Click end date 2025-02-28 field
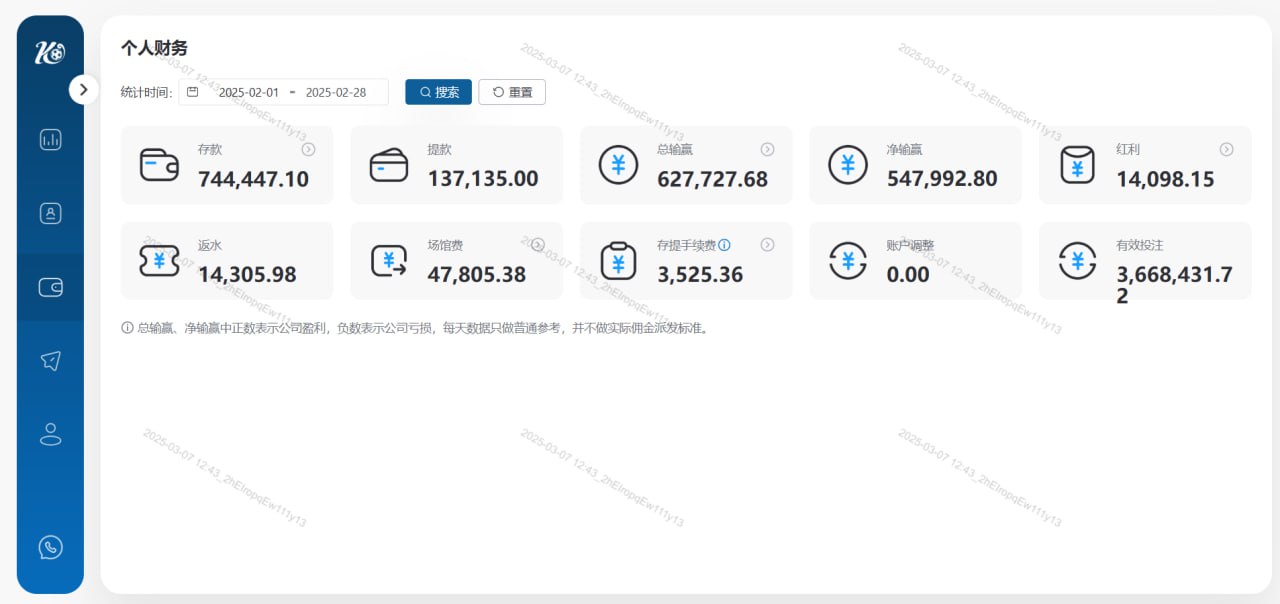1280x604 pixels. (335, 92)
